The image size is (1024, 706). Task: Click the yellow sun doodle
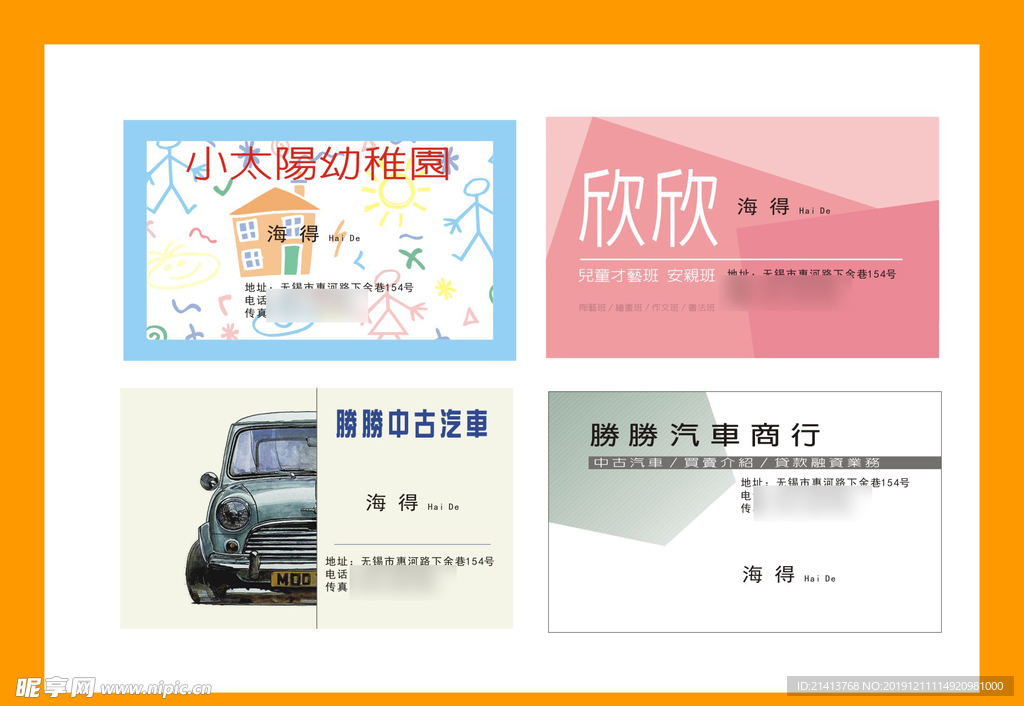[x=395, y=197]
